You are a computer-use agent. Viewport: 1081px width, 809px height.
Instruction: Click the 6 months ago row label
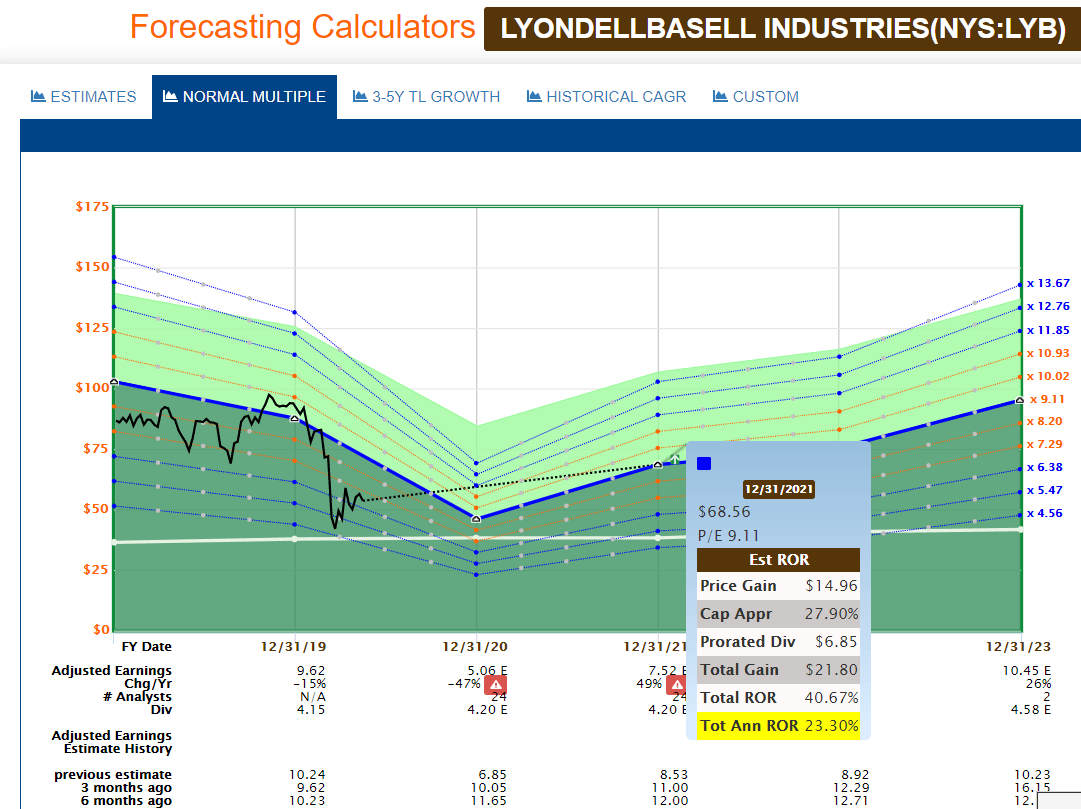(126, 801)
